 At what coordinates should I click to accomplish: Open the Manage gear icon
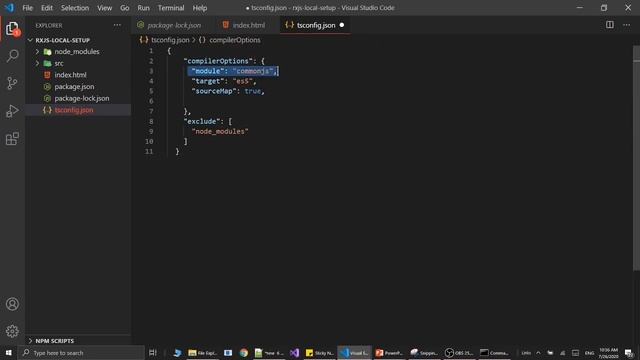12,331
